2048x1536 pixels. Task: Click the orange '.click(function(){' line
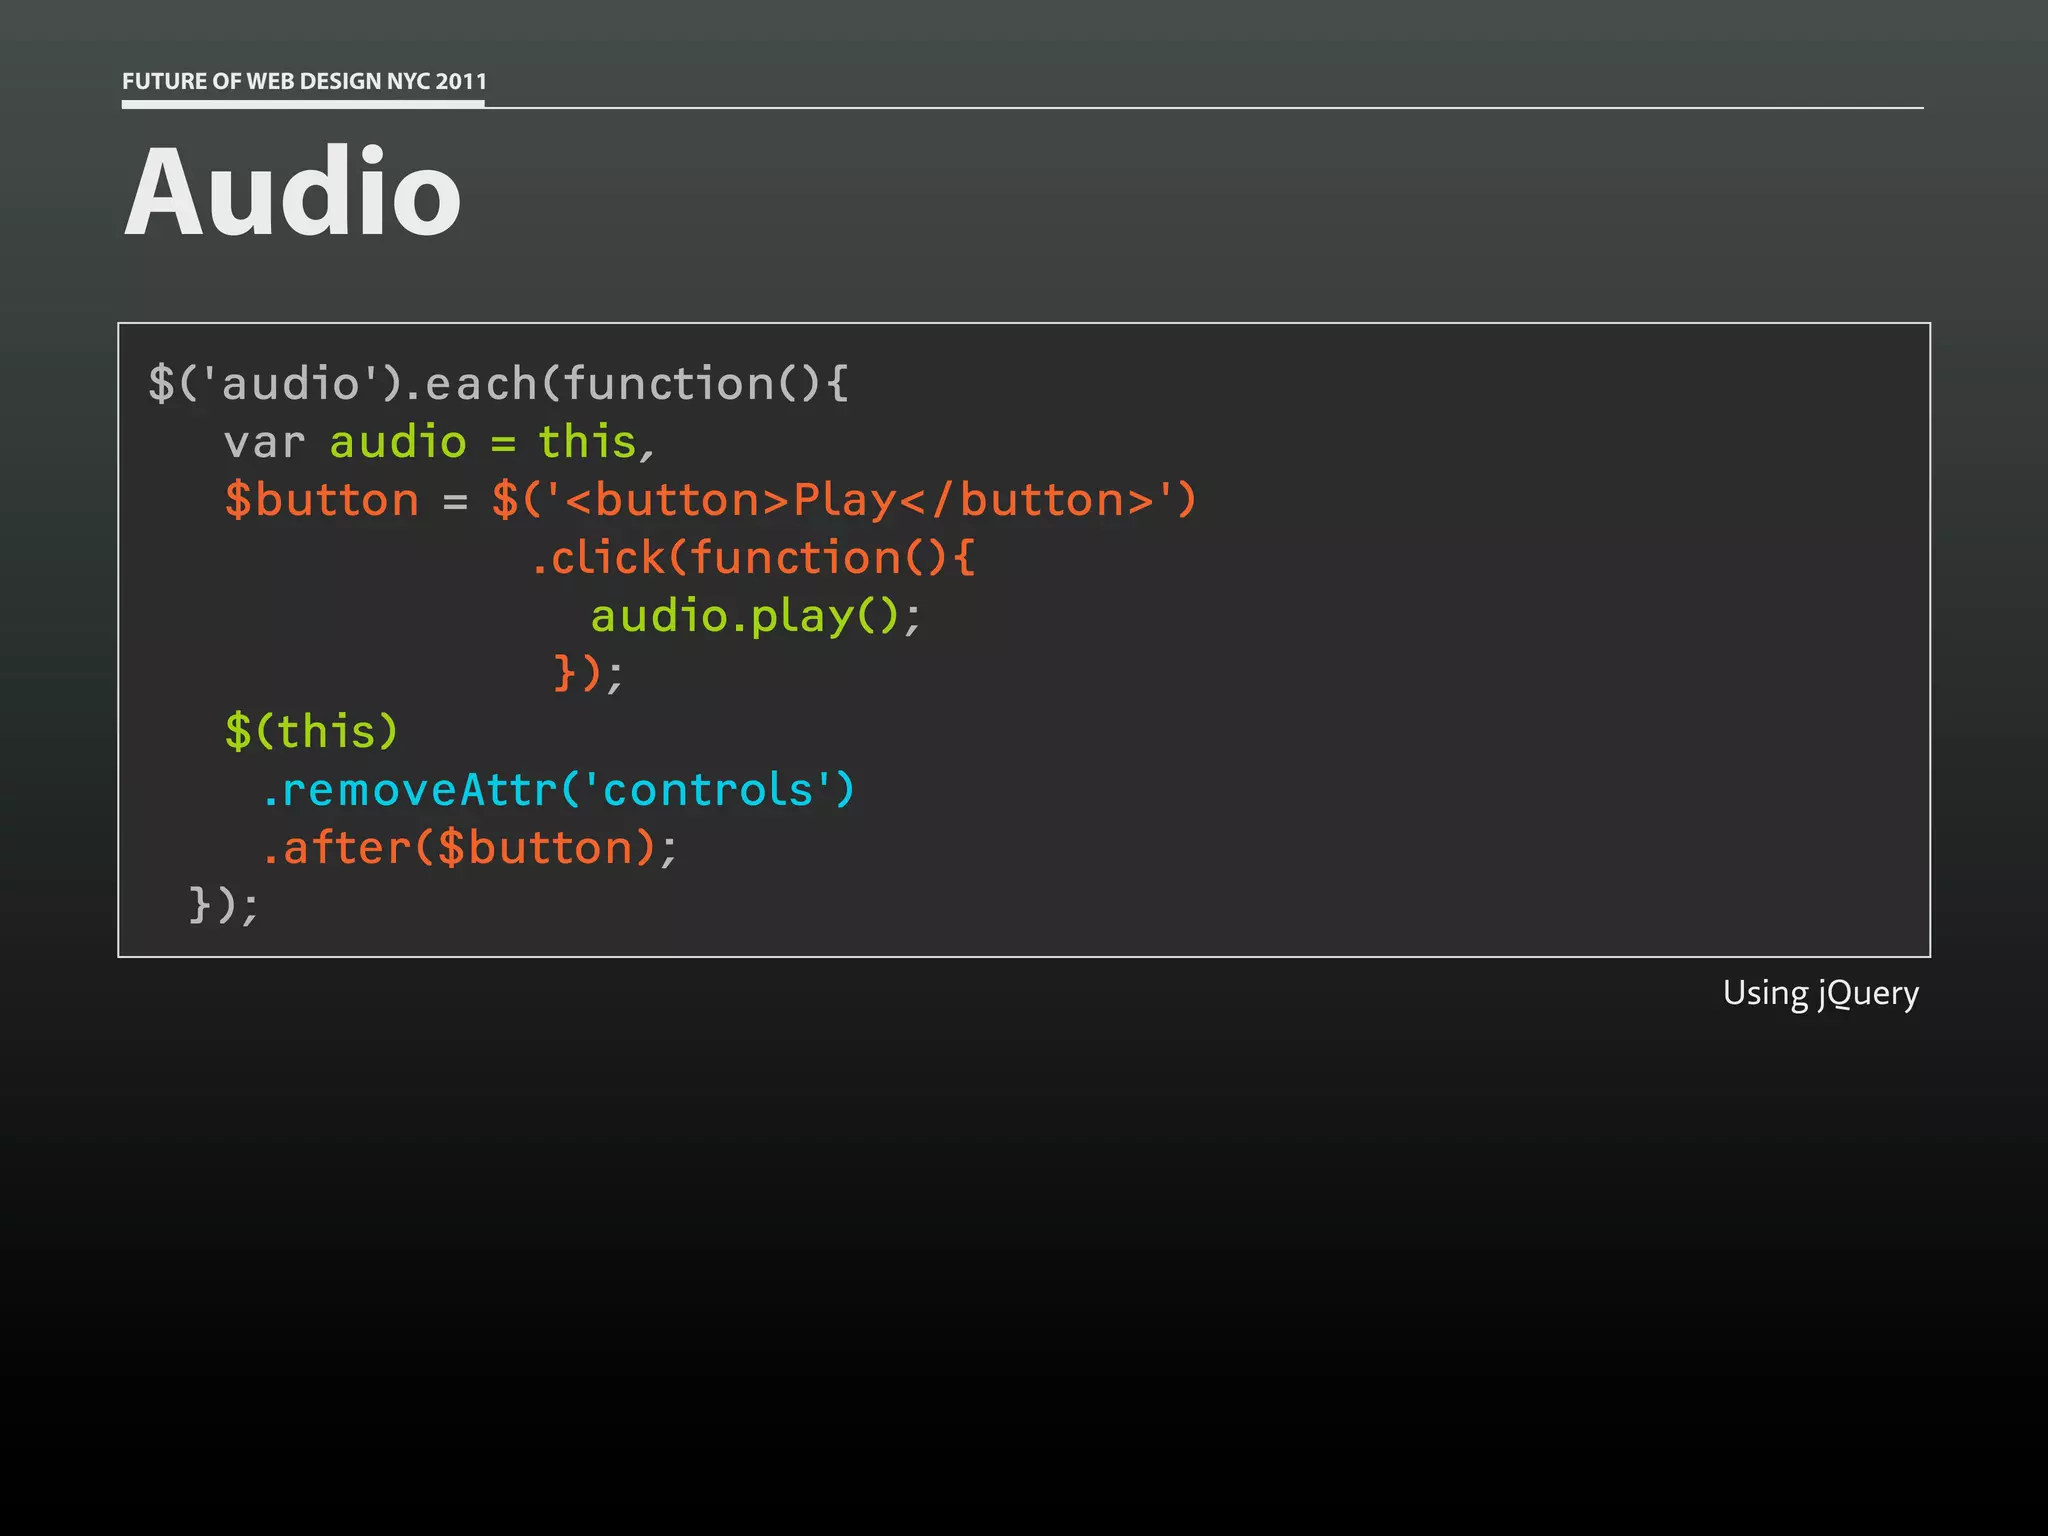(x=753, y=558)
